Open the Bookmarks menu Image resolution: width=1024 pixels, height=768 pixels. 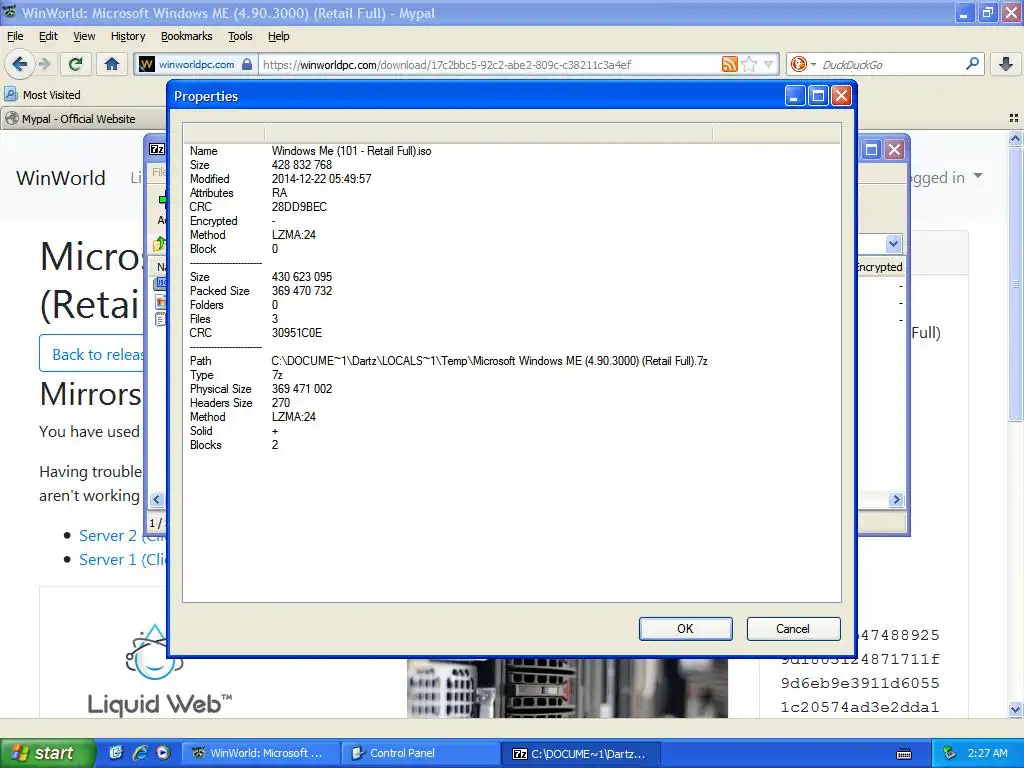coord(186,36)
